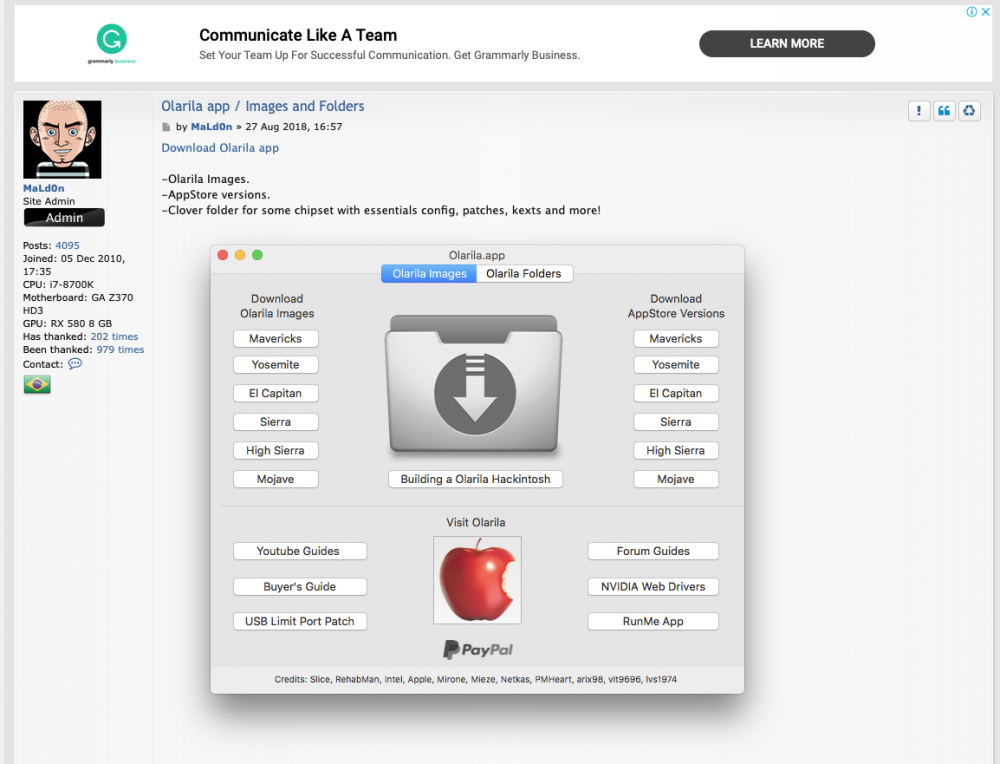Click the Olarila.app window title
1000x764 pixels.
coord(477,255)
